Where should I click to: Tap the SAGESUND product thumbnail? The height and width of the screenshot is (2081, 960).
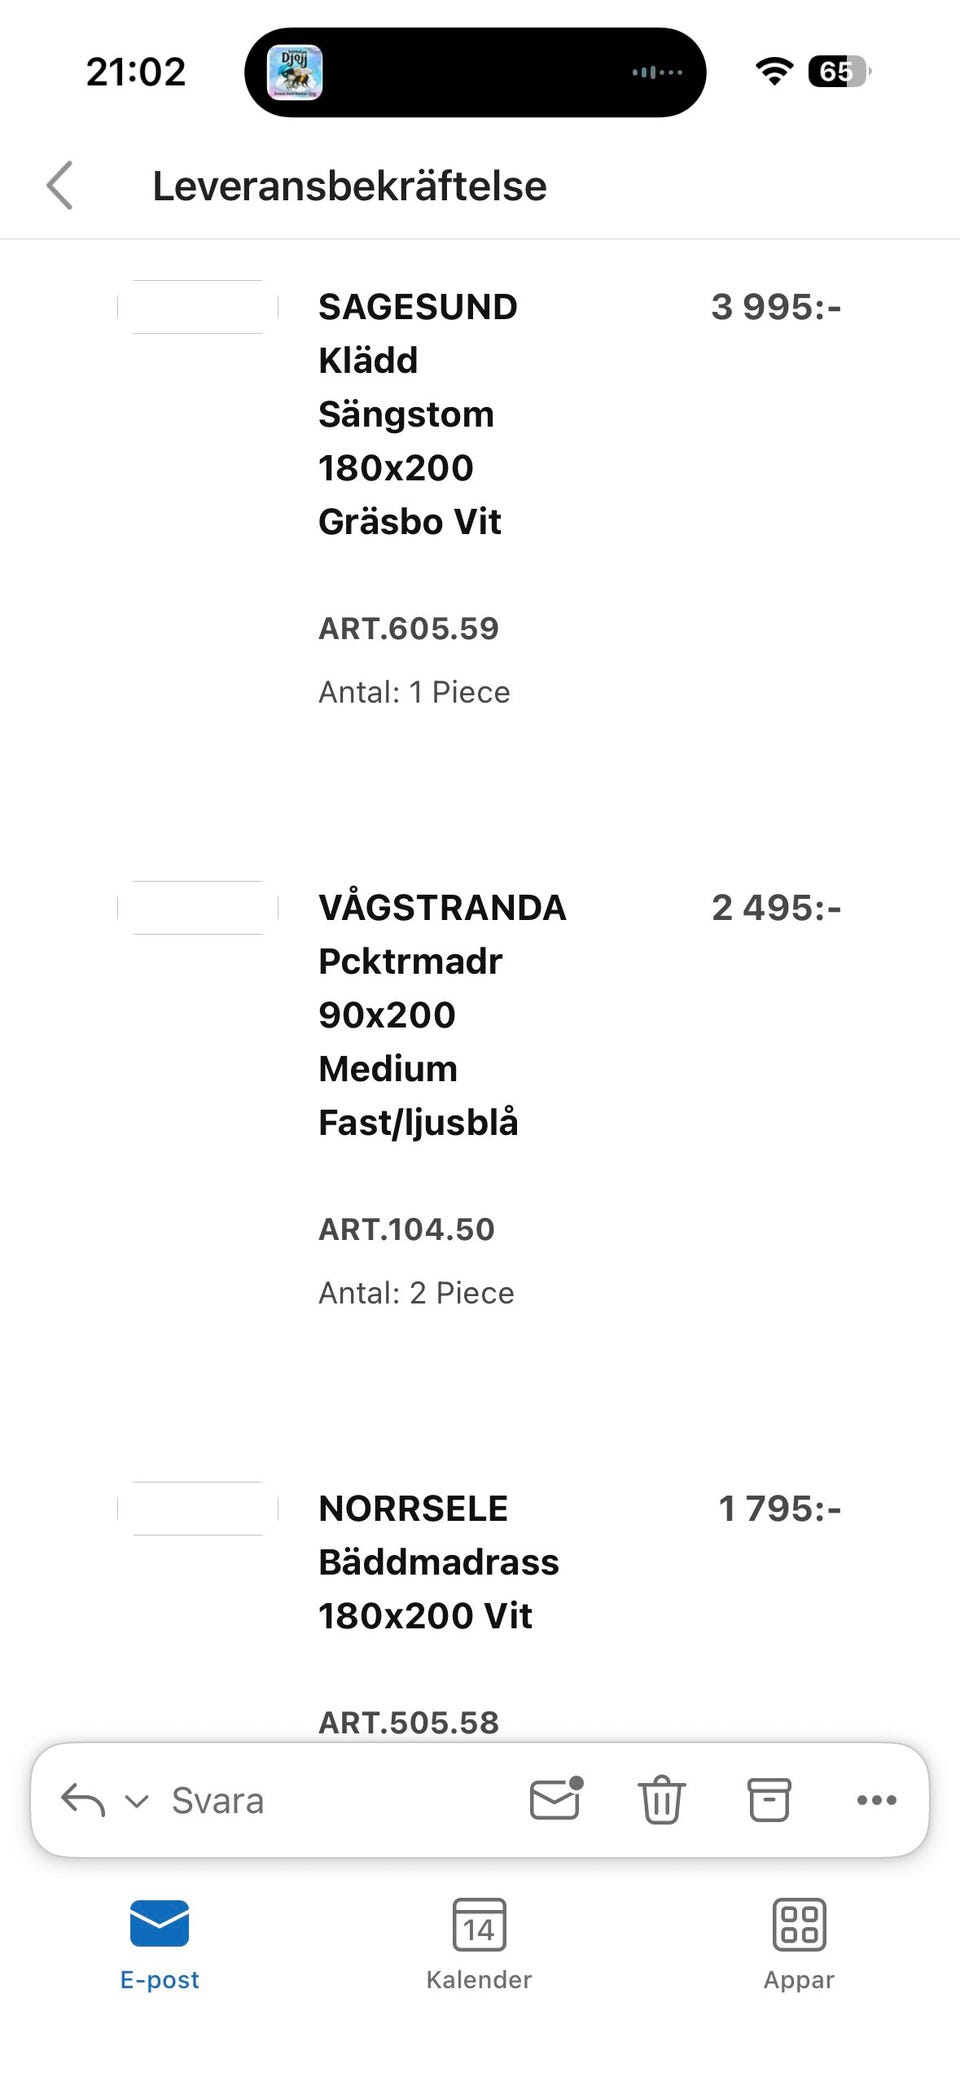tap(198, 307)
